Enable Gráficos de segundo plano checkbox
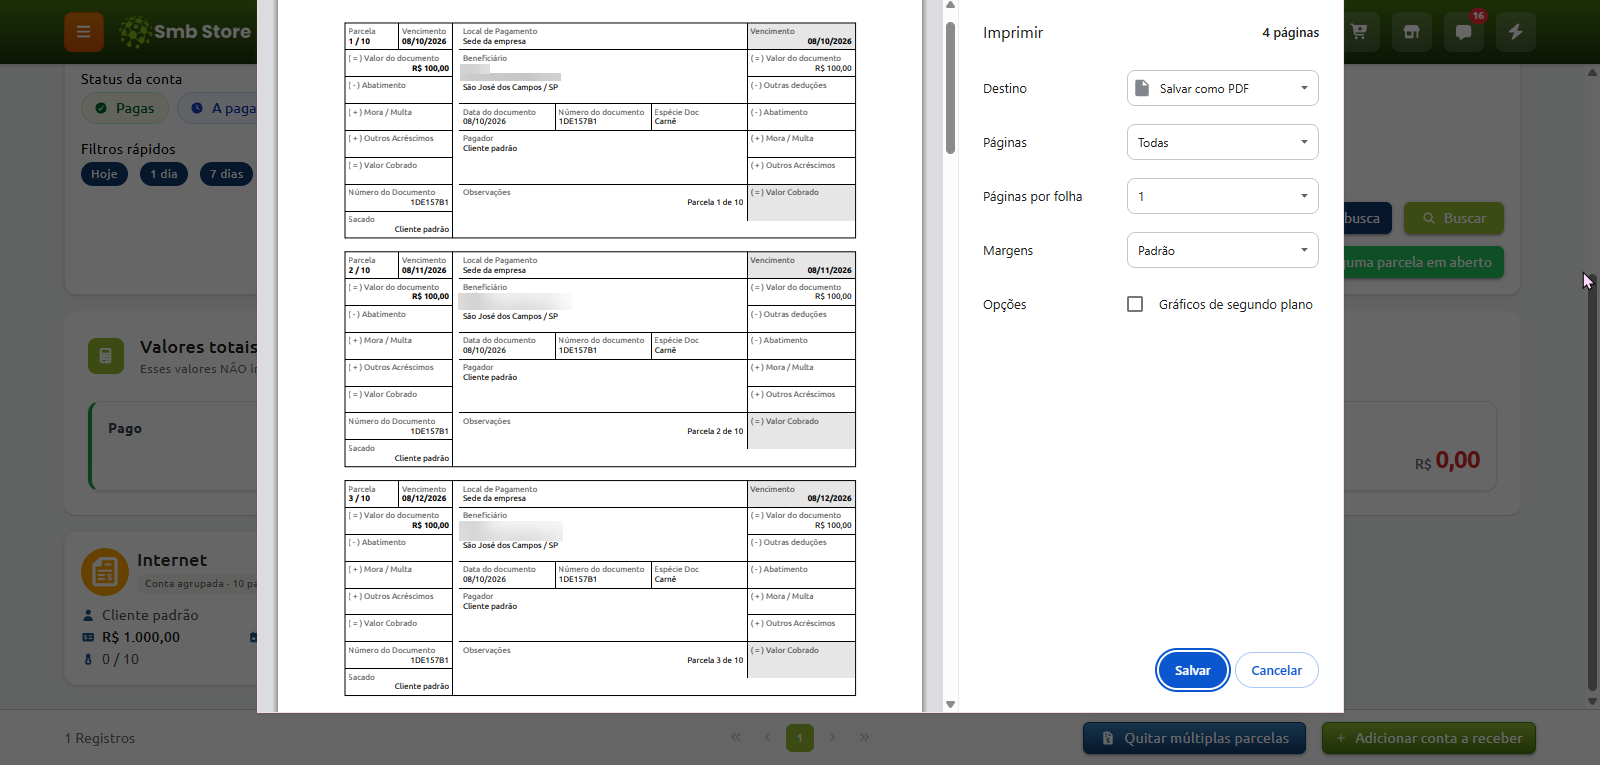The image size is (1600, 765). click(x=1135, y=304)
